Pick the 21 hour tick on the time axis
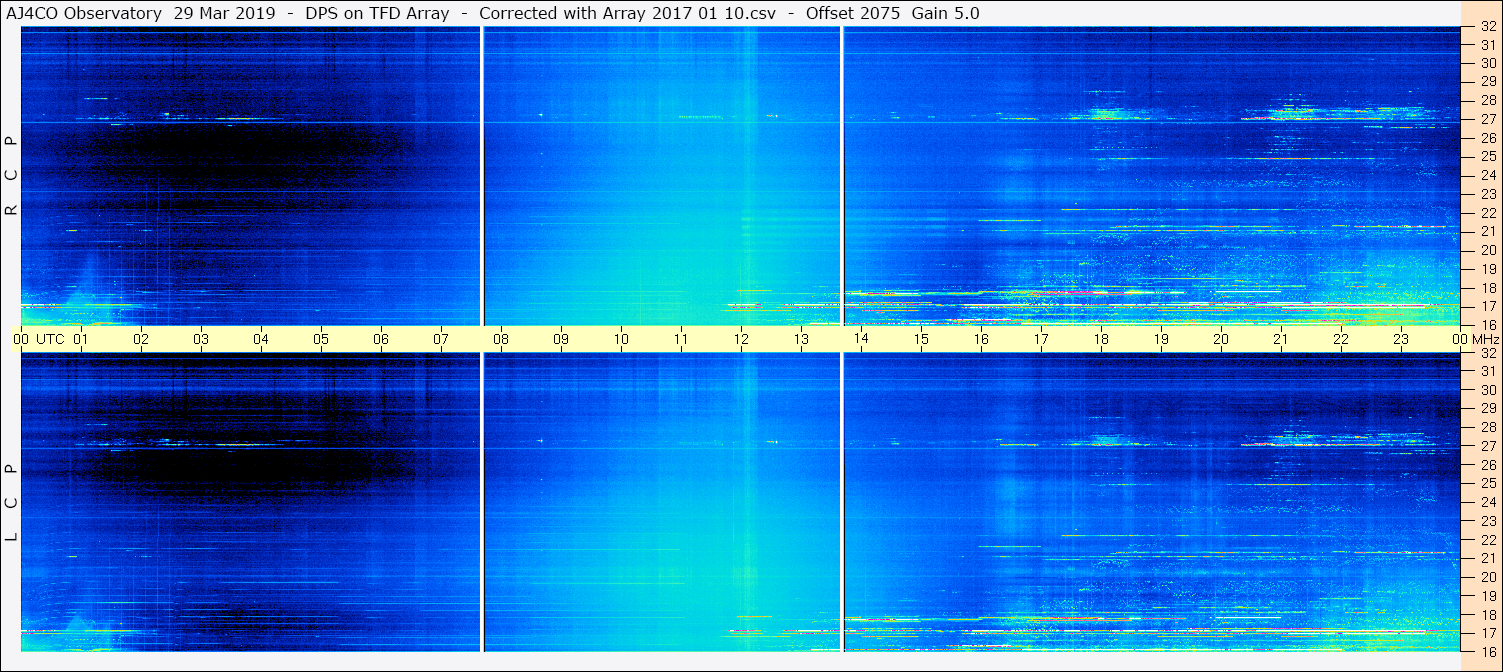 [x=1281, y=339]
